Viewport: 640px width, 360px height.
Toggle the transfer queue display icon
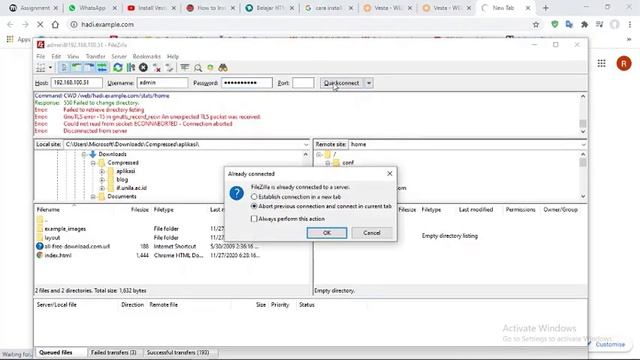coord(102,68)
